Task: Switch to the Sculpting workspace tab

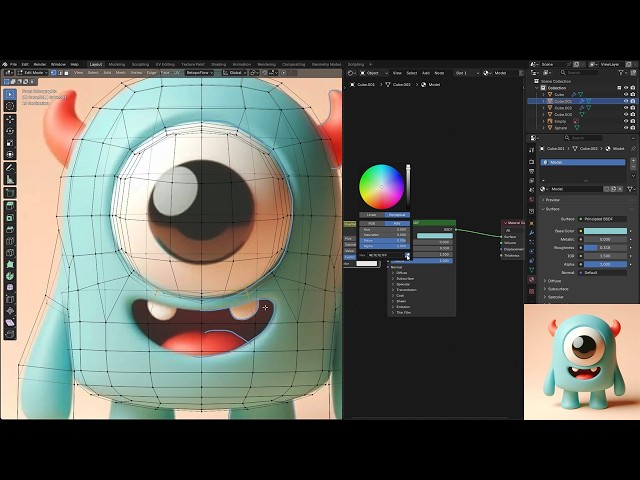Action: point(140,64)
